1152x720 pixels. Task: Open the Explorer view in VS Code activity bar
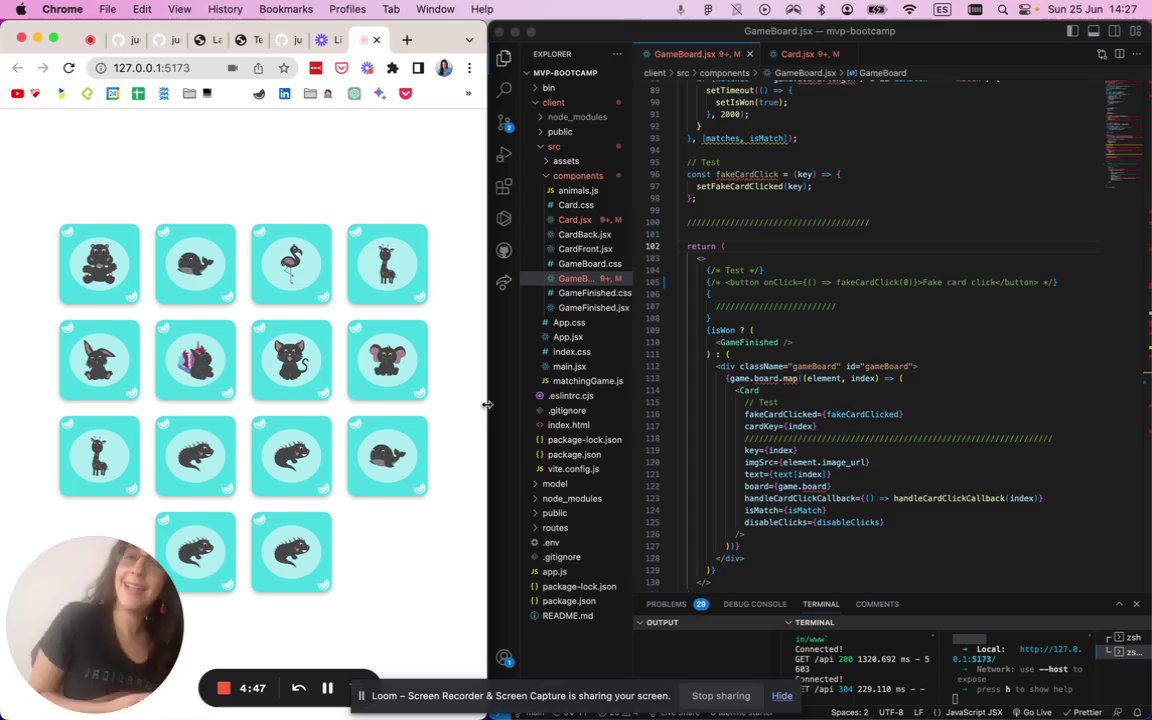(x=504, y=59)
